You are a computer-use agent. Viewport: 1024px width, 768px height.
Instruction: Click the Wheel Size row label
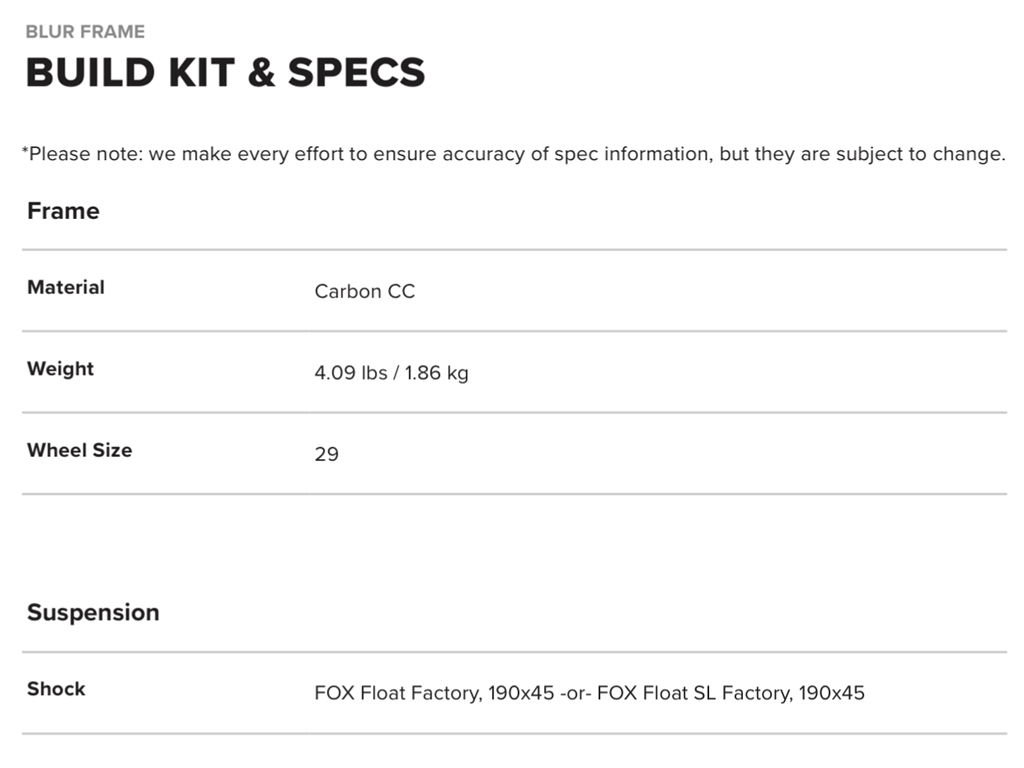click(79, 450)
